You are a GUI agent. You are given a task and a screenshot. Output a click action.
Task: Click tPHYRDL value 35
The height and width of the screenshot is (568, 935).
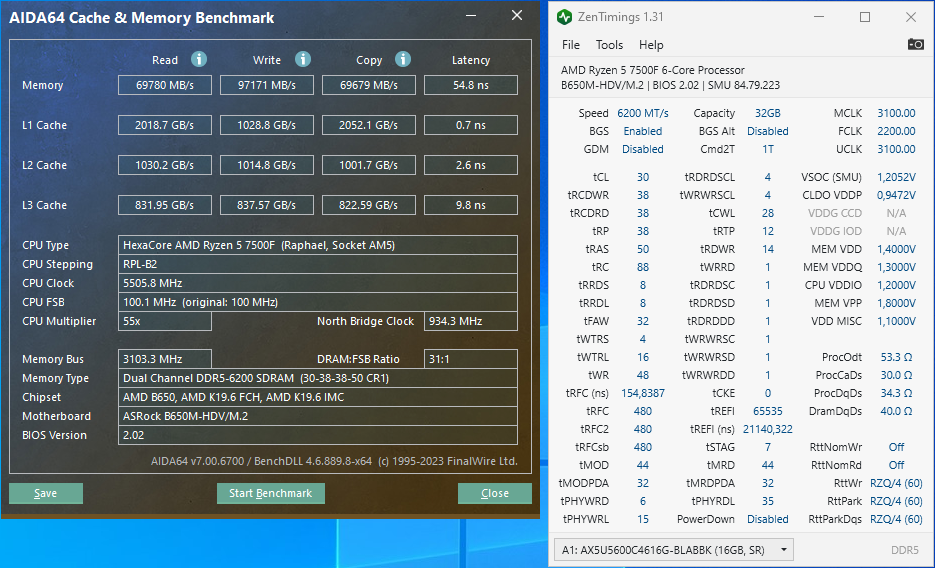(x=768, y=501)
